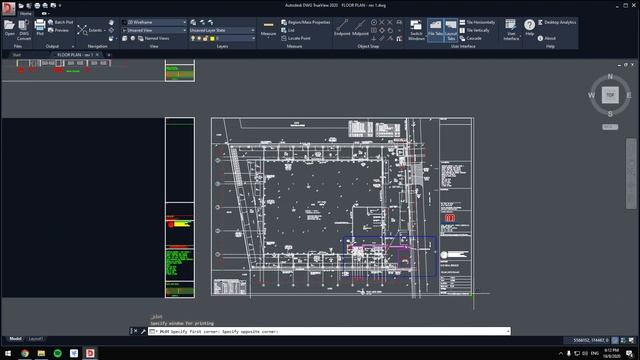Toggle the Center object snap circle icon
The image size is (640, 360).
374,22
